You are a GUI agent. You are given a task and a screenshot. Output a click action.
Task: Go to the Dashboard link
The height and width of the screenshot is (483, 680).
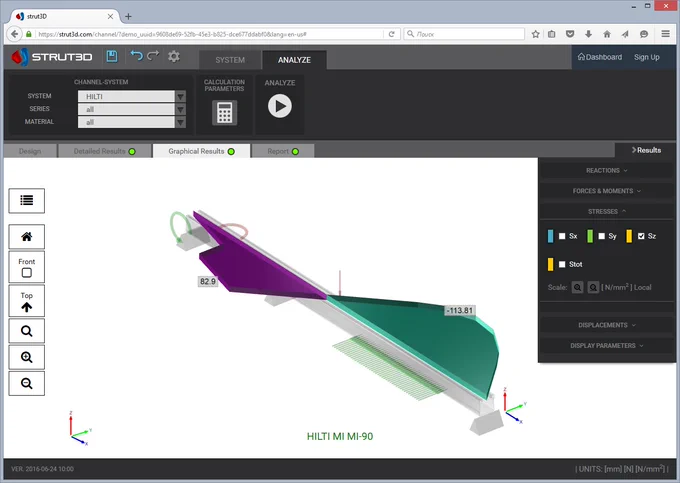tap(600, 57)
